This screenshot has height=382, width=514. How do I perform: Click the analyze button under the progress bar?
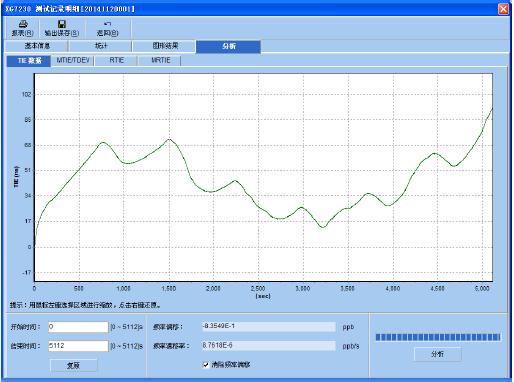point(438,354)
